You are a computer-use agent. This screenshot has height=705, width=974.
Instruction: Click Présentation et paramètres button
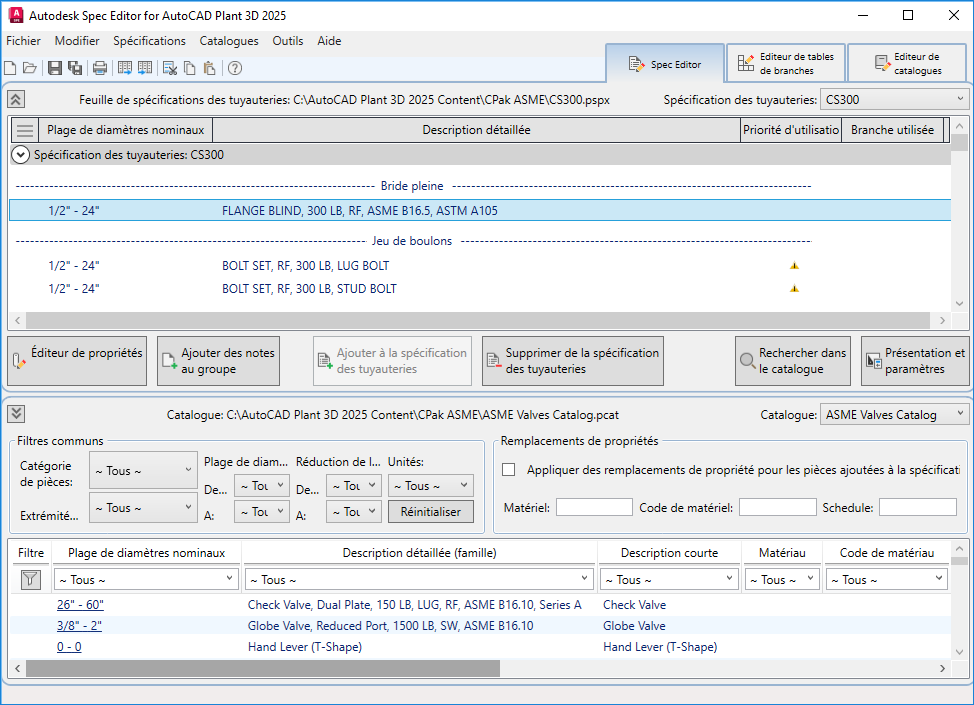915,361
